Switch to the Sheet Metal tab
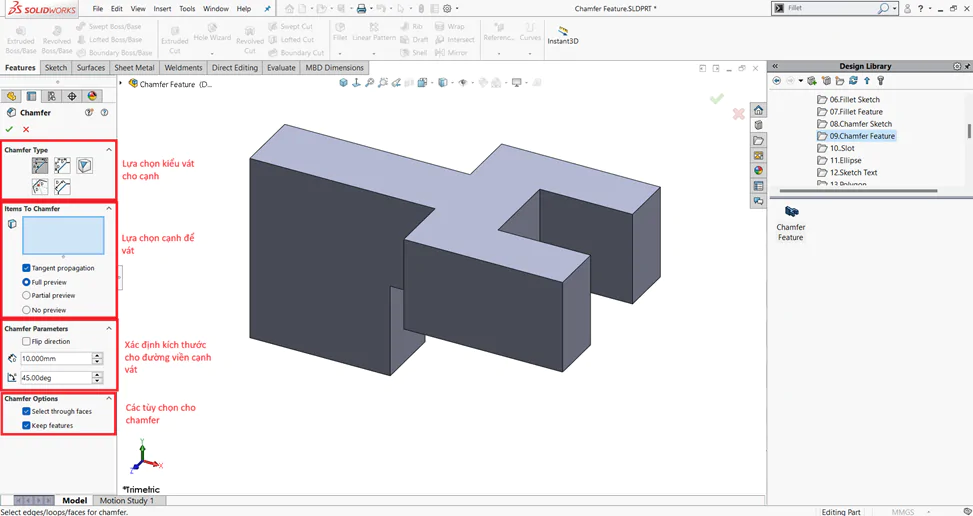This screenshot has height=516, width=973. [134, 68]
